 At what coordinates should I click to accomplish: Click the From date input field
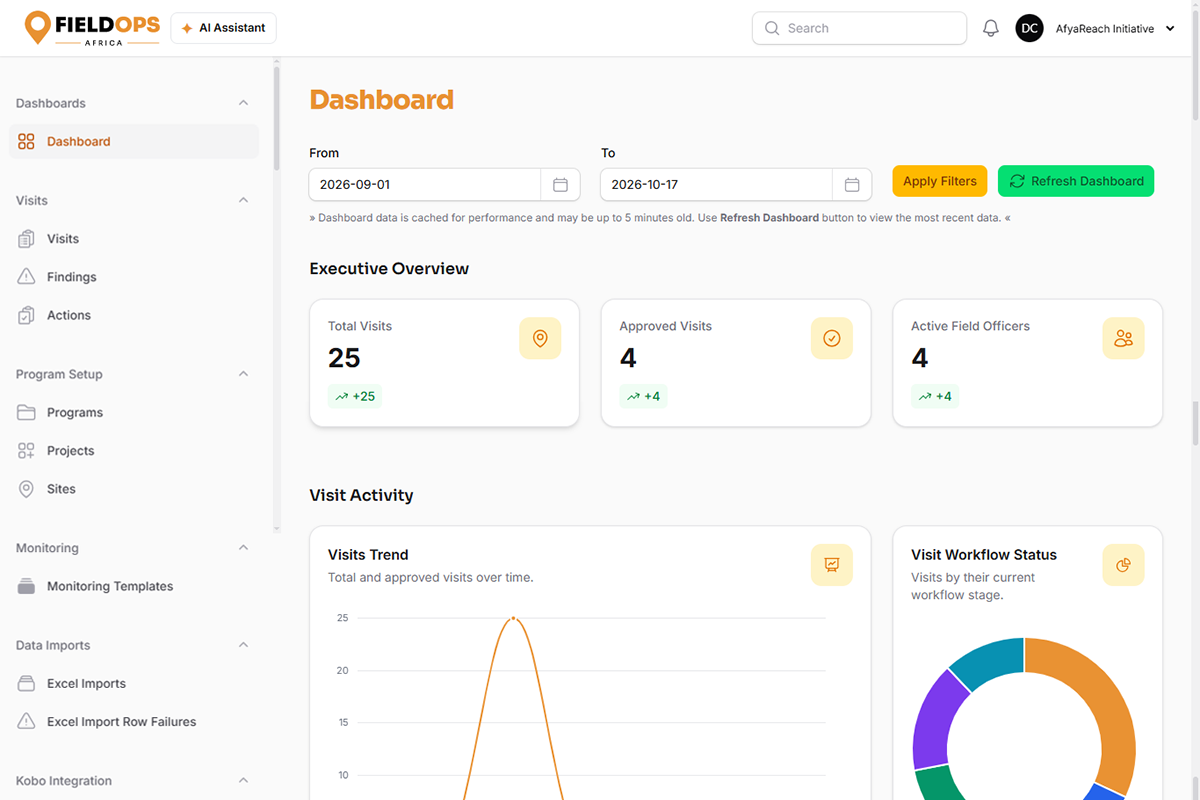coord(425,185)
